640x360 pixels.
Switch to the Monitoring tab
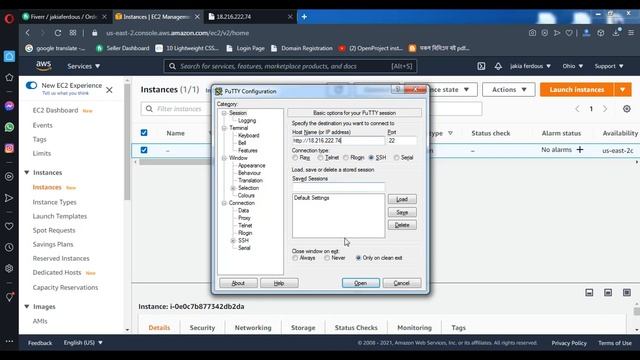[x=414, y=328]
